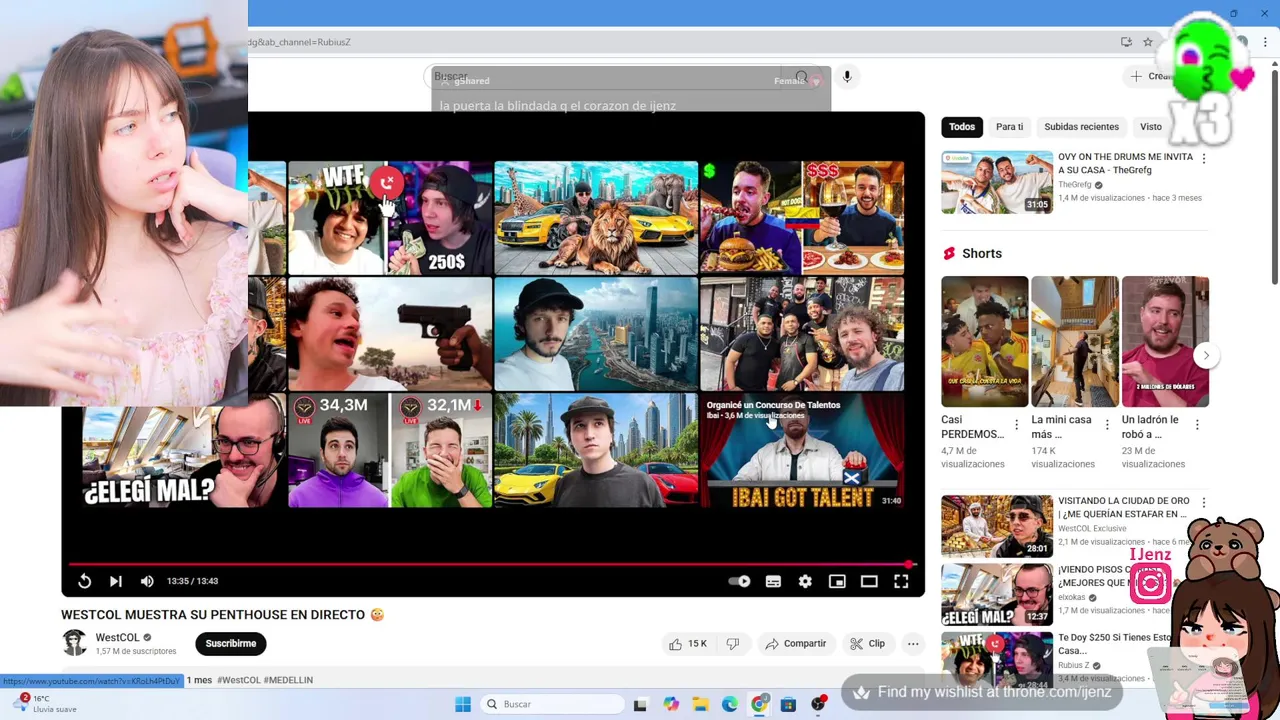Open the OBS Studio taskbar icon
The image size is (1280, 720).
818,704
